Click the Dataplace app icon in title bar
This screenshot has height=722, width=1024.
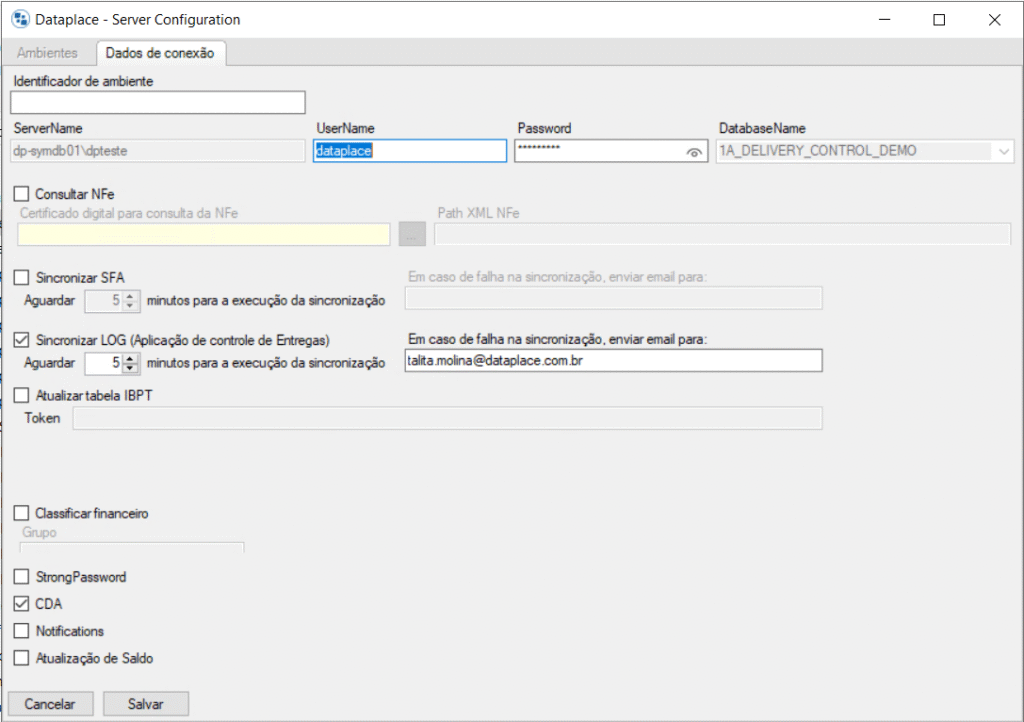tap(19, 19)
